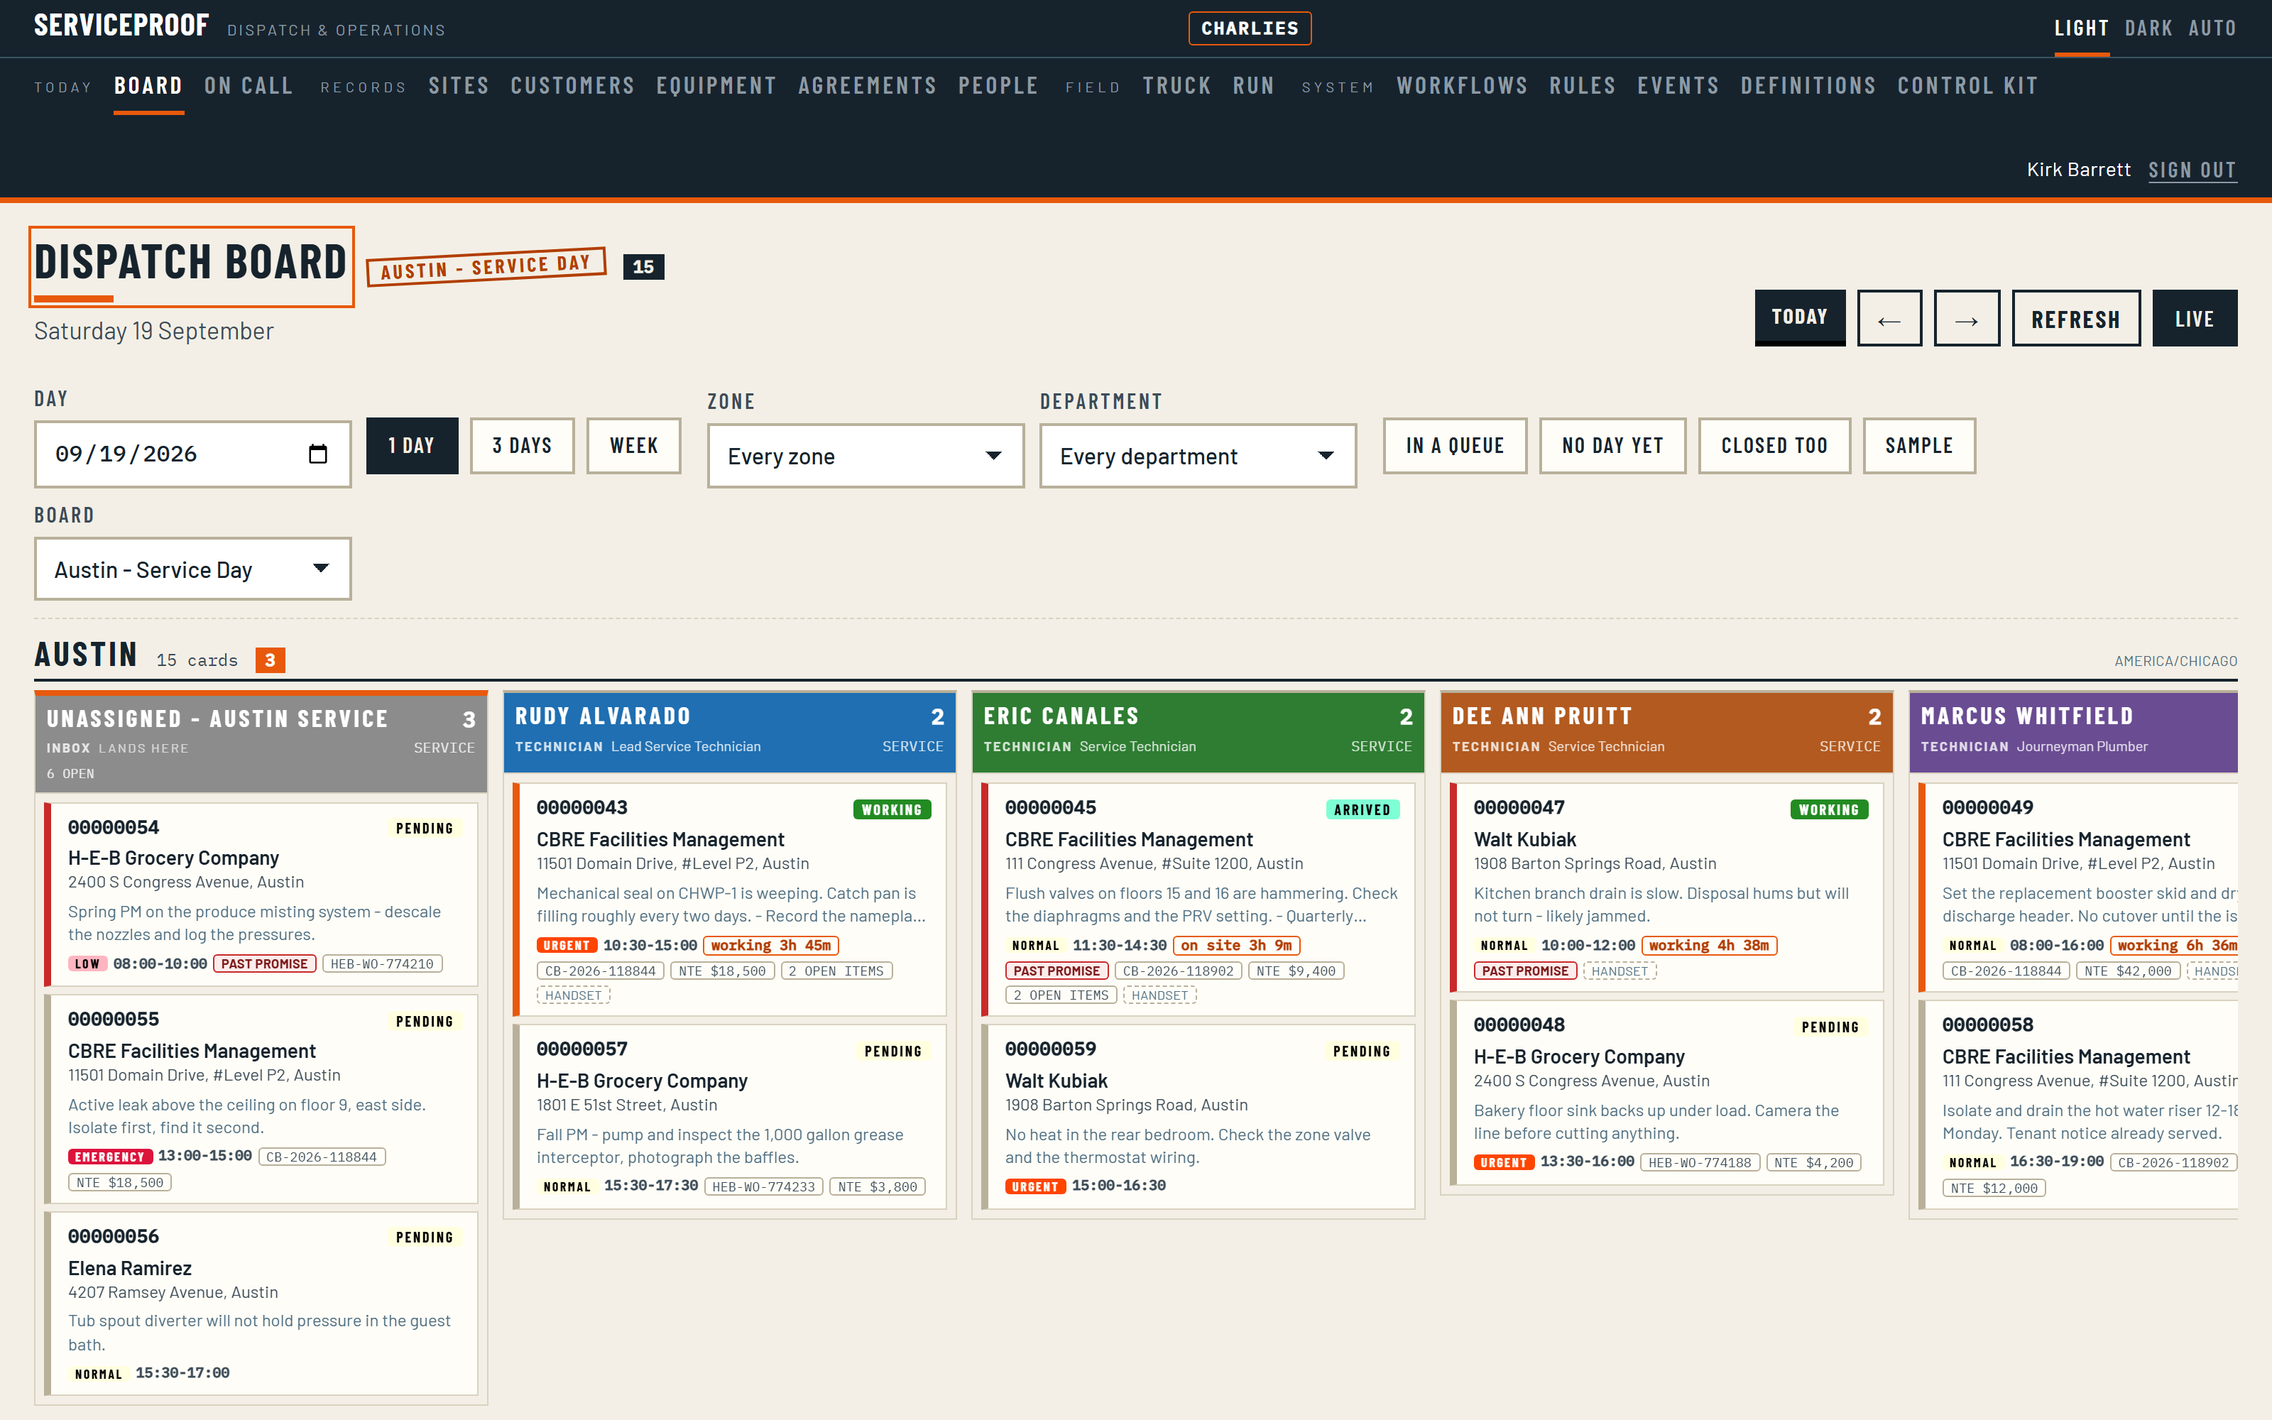
Task: Open work order card 00000043
Action: (730, 899)
